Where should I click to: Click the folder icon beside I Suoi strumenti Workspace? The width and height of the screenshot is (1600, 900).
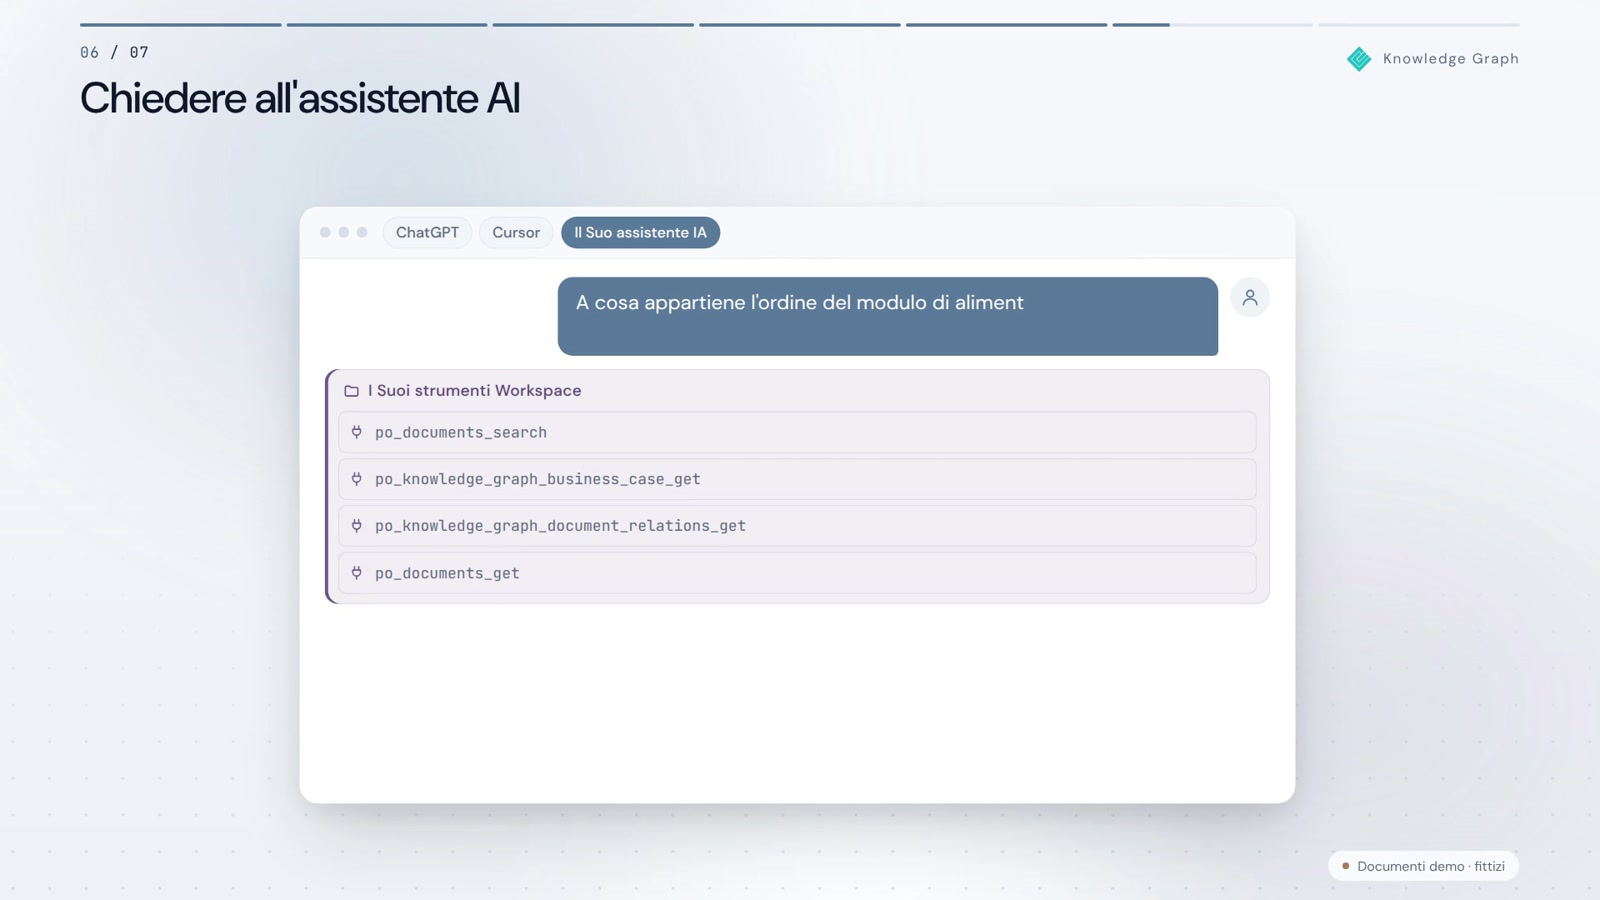point(351,391)
